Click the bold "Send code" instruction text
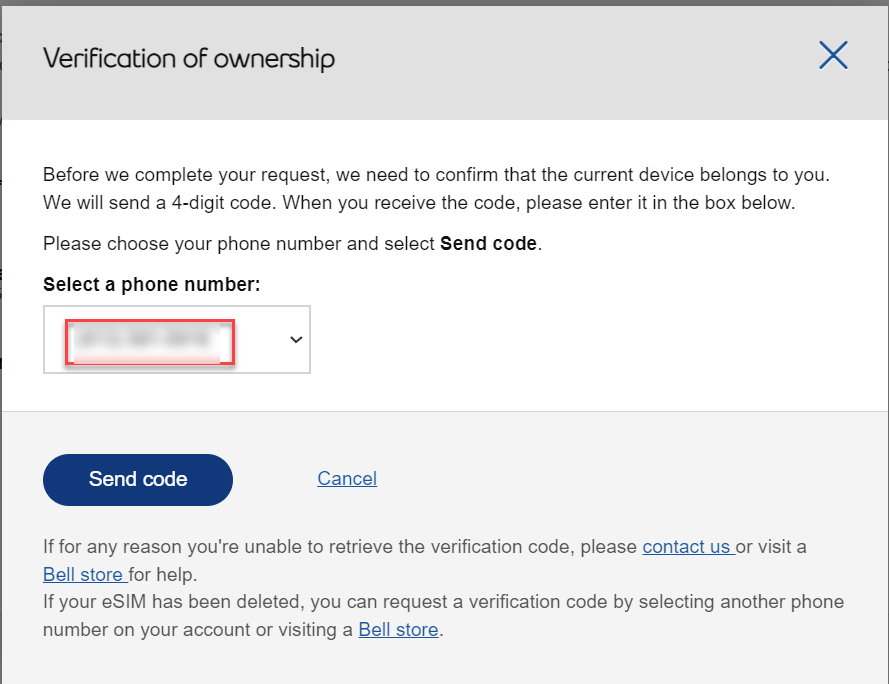The image size is (889, 684). pyautogui.click(x=488, y=244)
